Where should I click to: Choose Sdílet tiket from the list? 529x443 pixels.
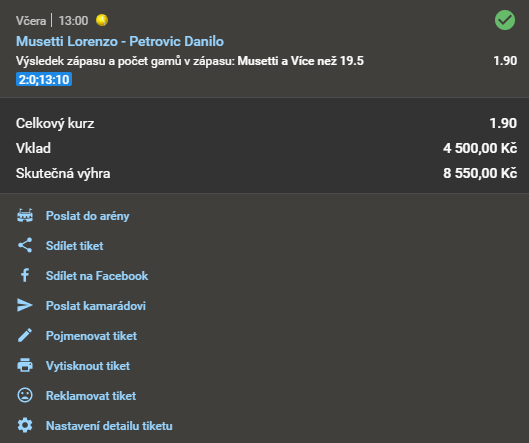click(x=75, y=246)
